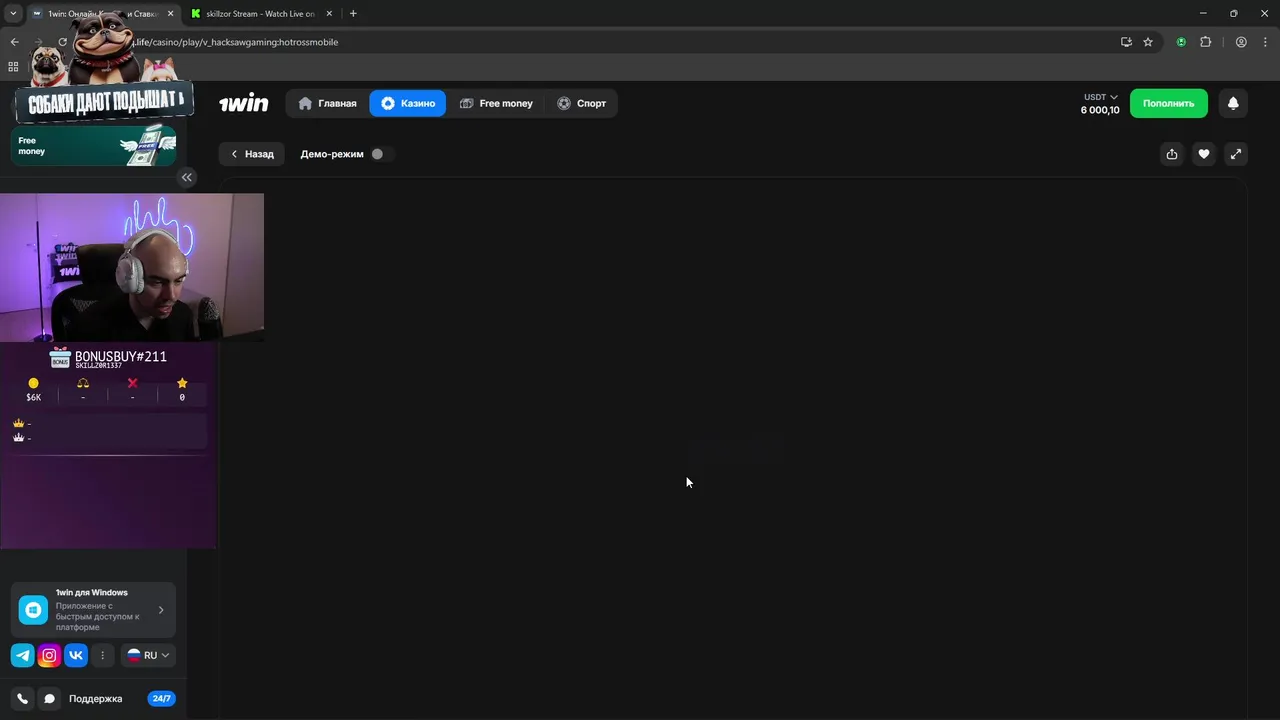This screenshot has height=720, width=1280.
Task: Open the bookmarks bar apps grid icon
Action: tap(13, 67)
